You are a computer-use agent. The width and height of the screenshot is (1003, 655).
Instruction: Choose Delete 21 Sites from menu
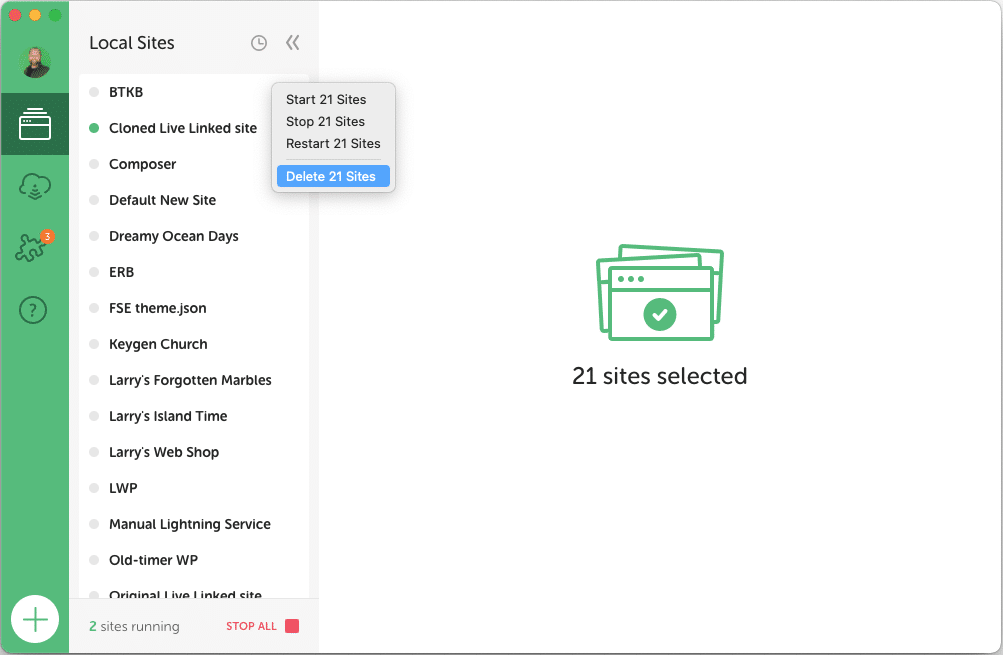[332, 176]
